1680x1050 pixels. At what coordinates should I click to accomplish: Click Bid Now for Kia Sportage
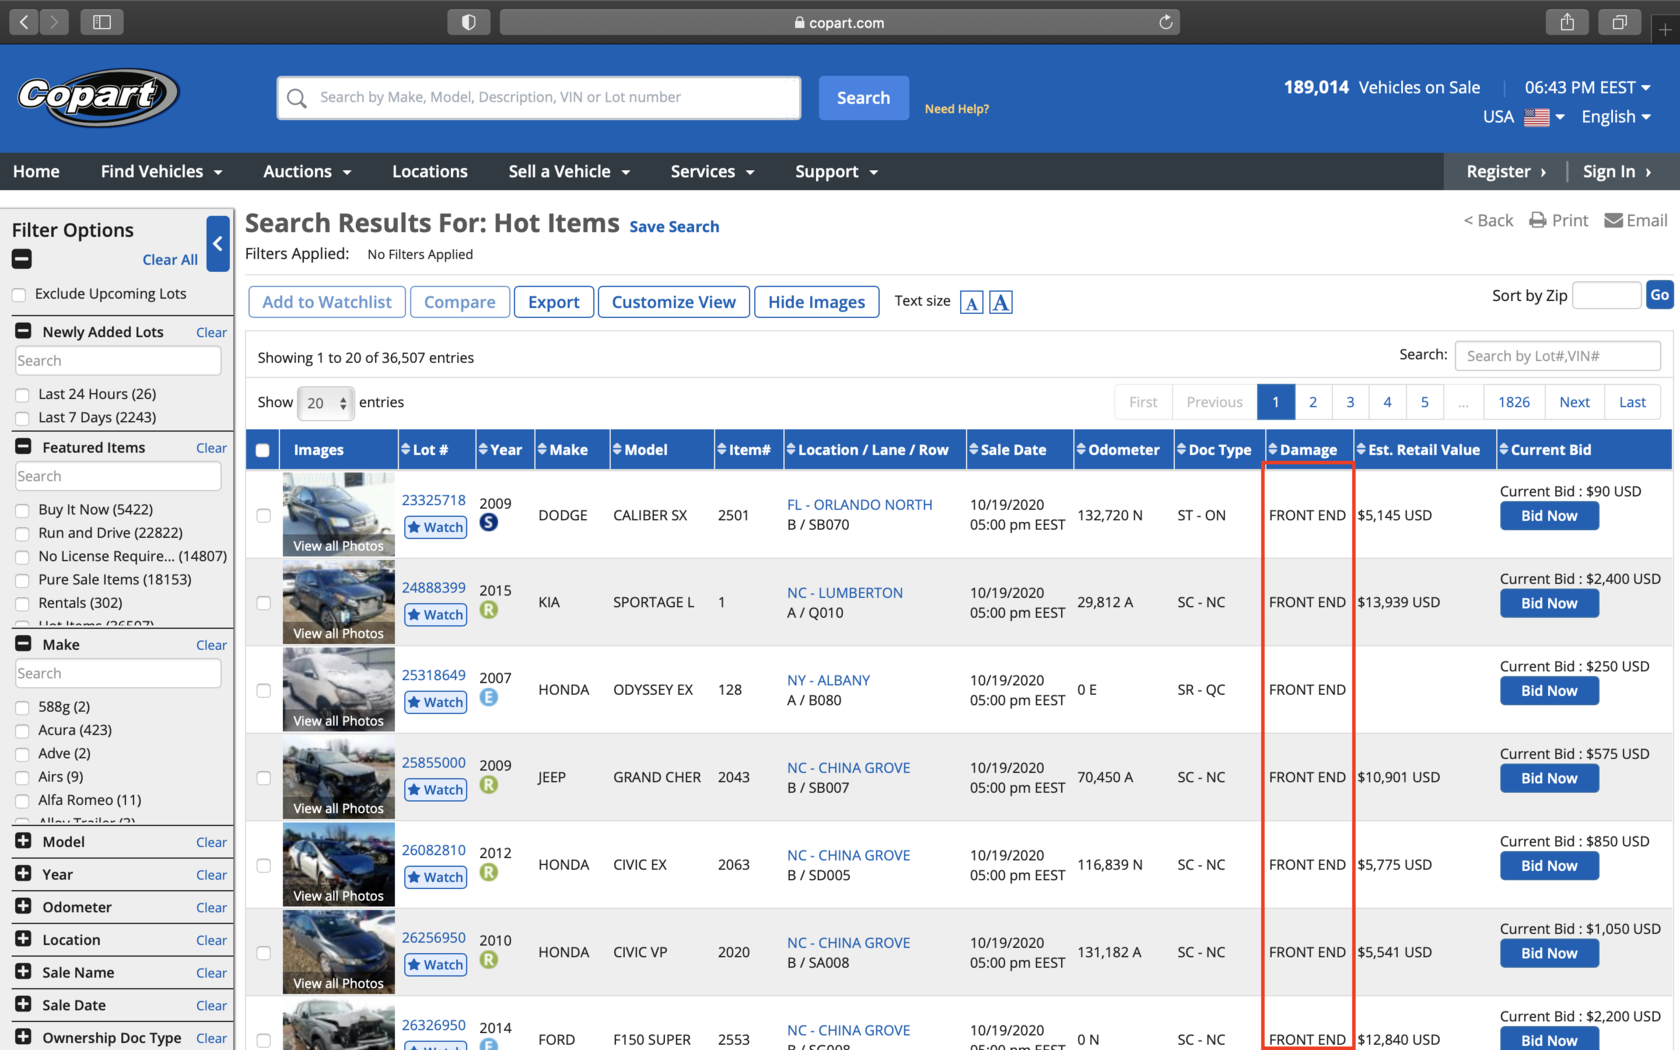[1549, 603]
